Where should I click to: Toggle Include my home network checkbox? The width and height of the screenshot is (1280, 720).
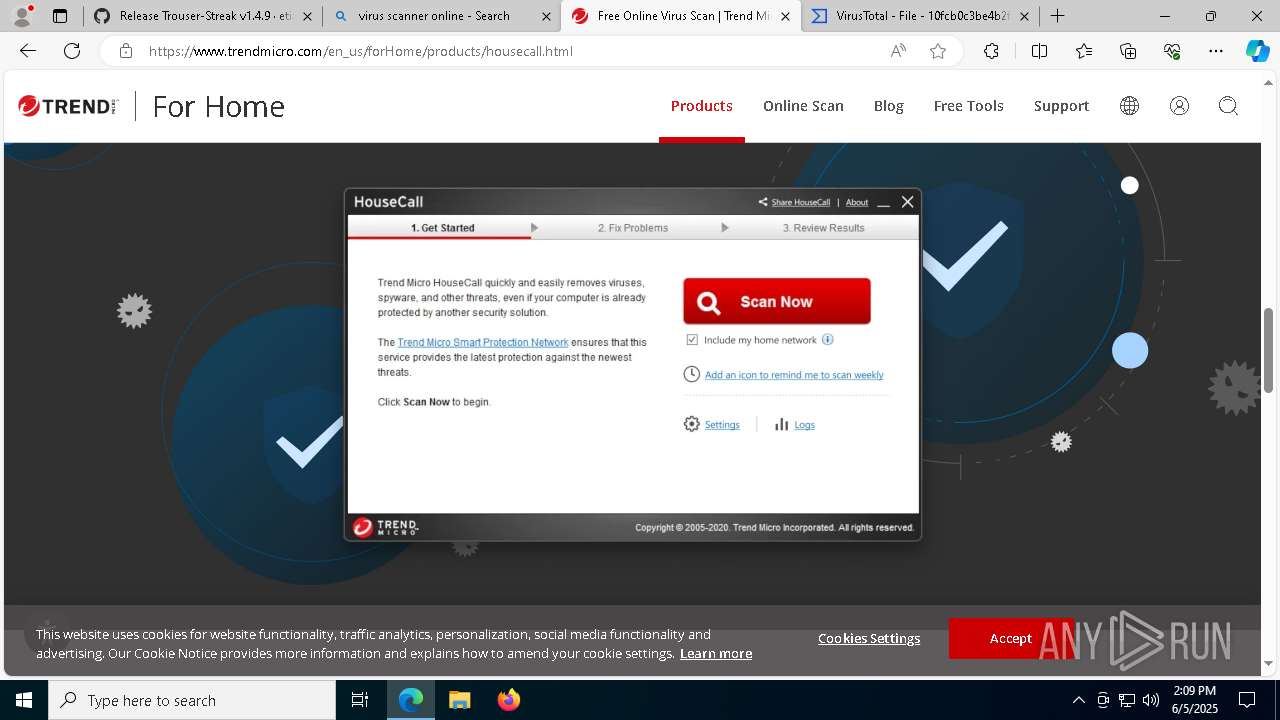pyautogui.click(x=692, y=340)
